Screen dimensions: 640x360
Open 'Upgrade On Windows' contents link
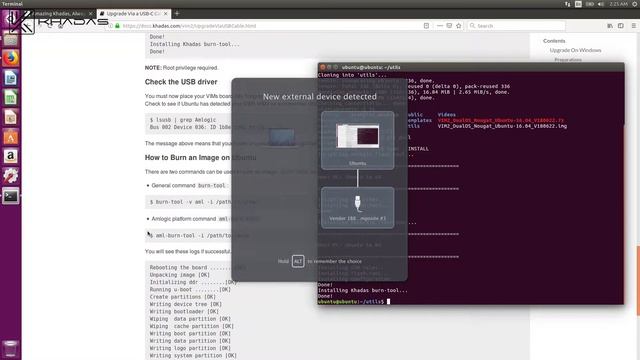click(575, 50)
